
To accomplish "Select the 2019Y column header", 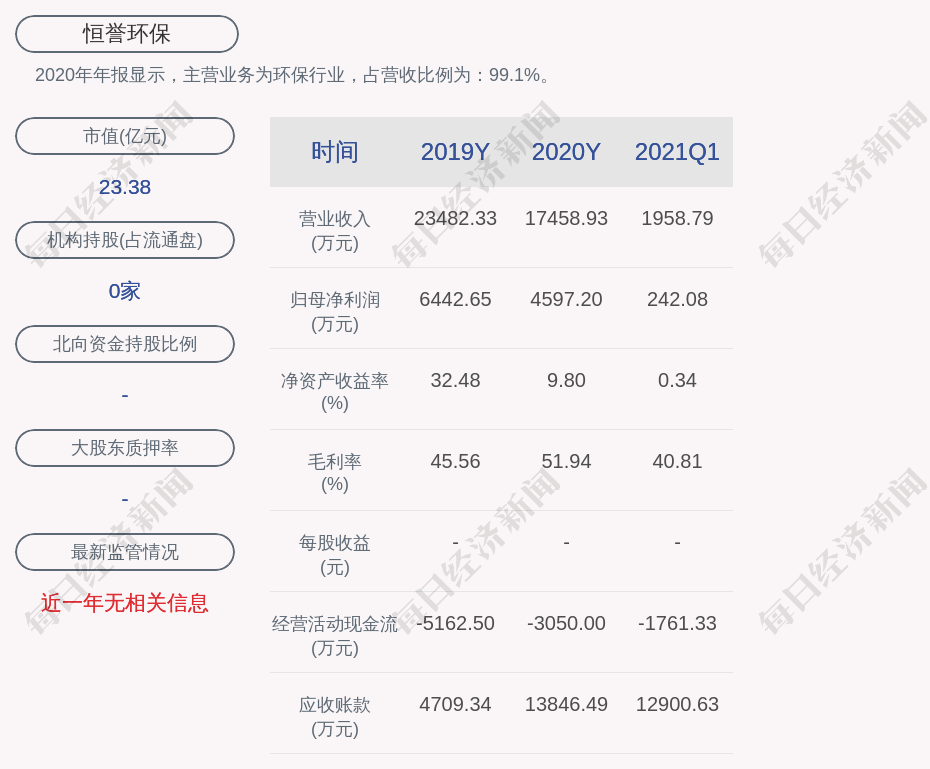I will coord(455,152).
